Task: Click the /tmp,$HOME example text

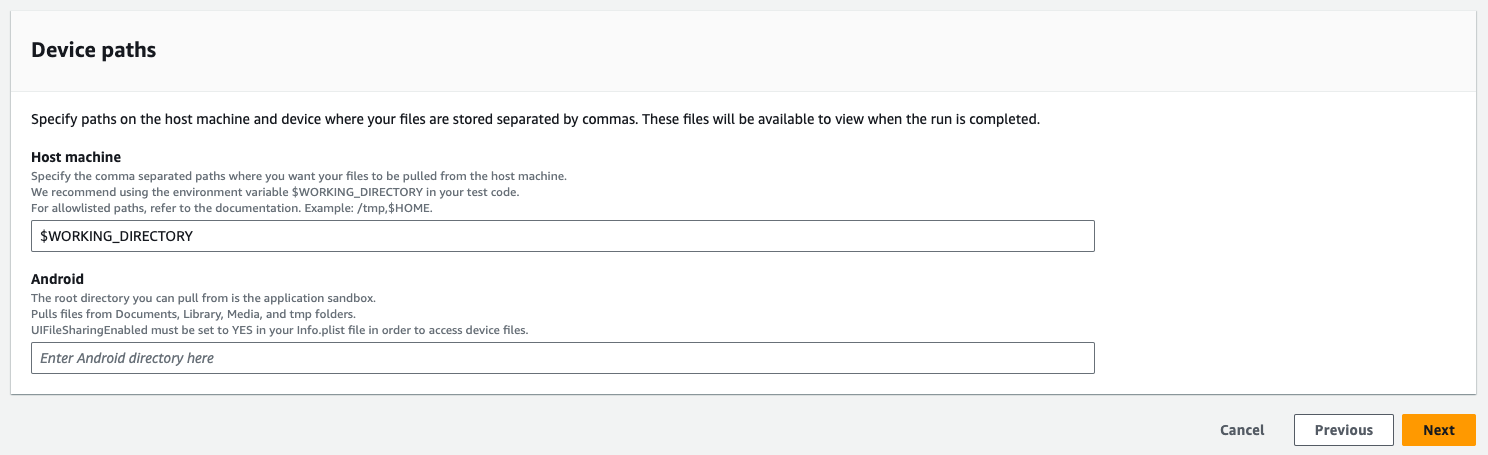Action: point(396,206)
